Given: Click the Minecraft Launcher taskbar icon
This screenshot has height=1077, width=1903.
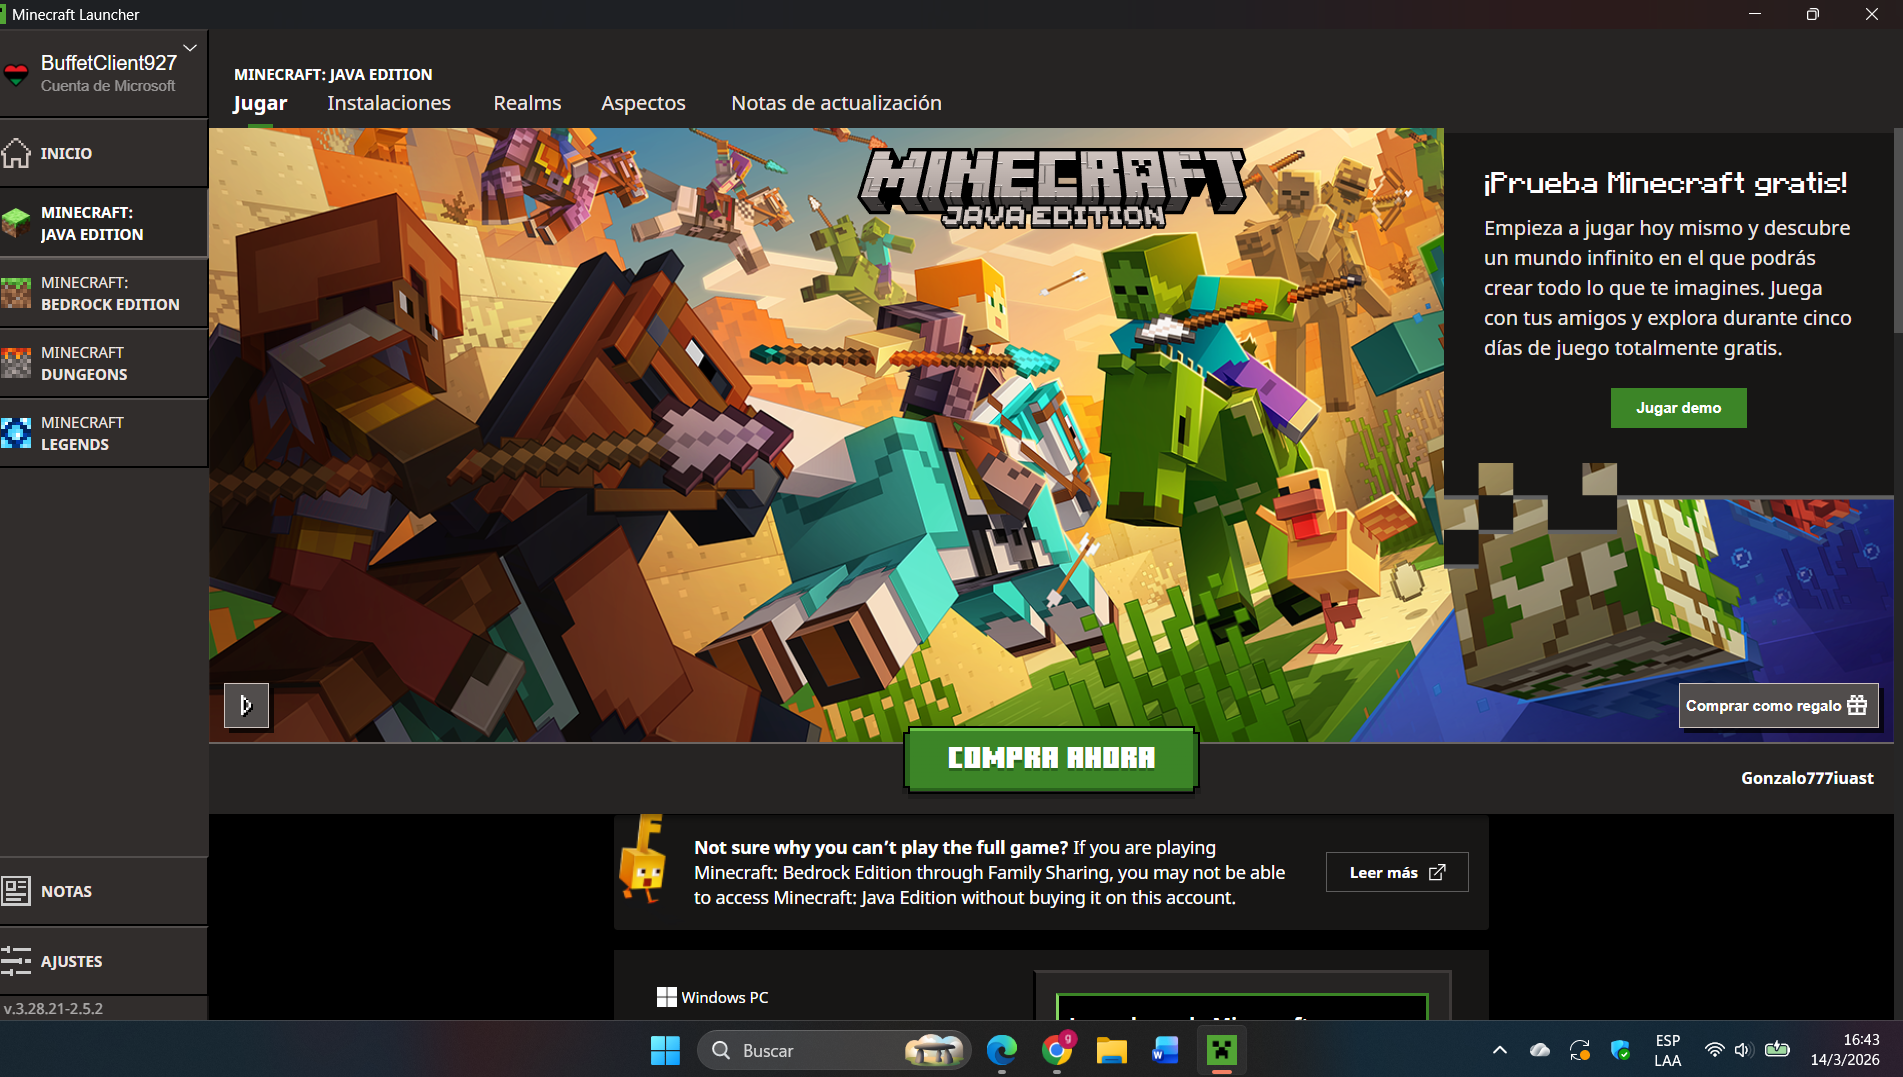Looking at the screenshot, I should tap(1221, 1050).
